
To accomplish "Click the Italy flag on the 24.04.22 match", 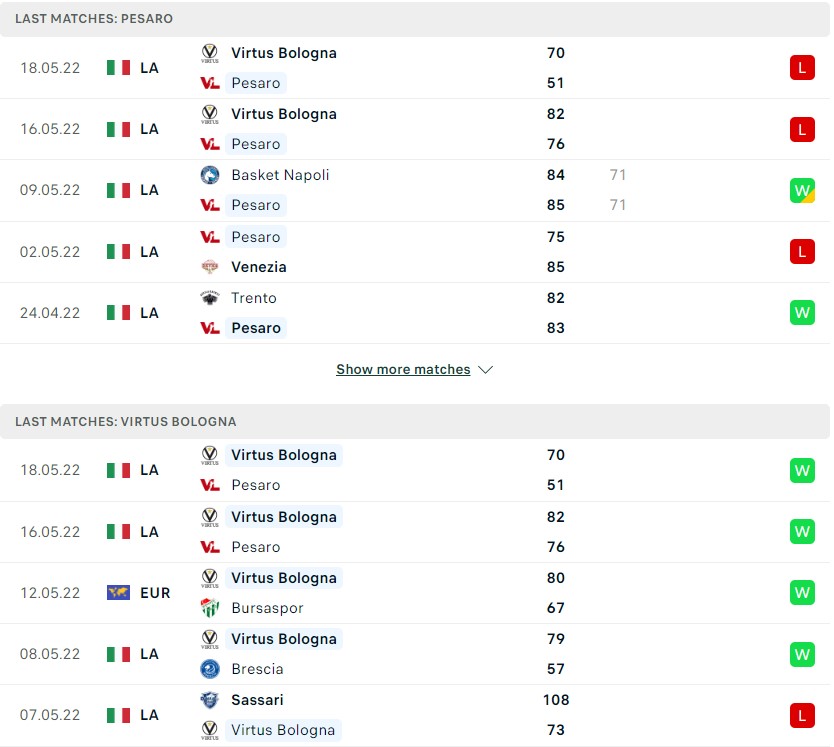I will click(118, 313).
